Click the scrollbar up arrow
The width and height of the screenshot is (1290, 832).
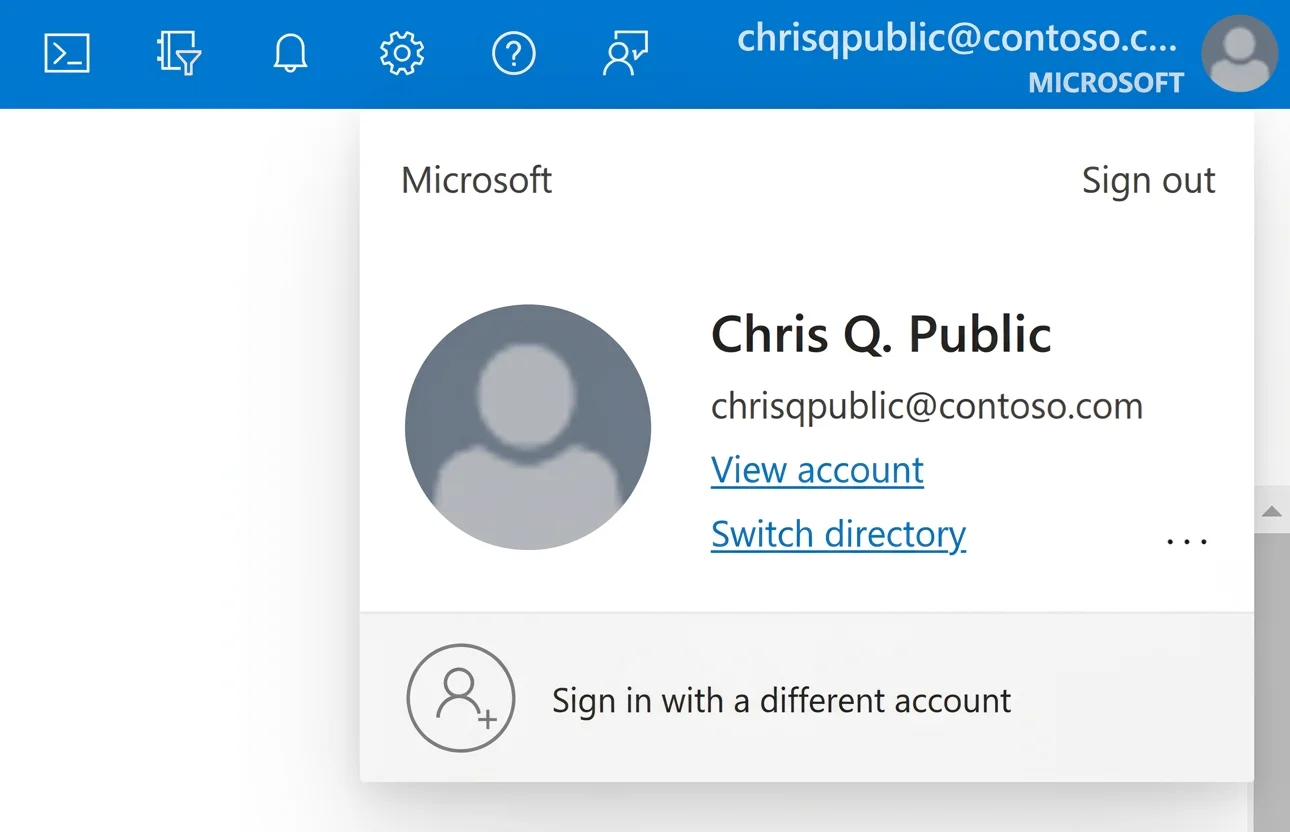(x=1271, y=512)
